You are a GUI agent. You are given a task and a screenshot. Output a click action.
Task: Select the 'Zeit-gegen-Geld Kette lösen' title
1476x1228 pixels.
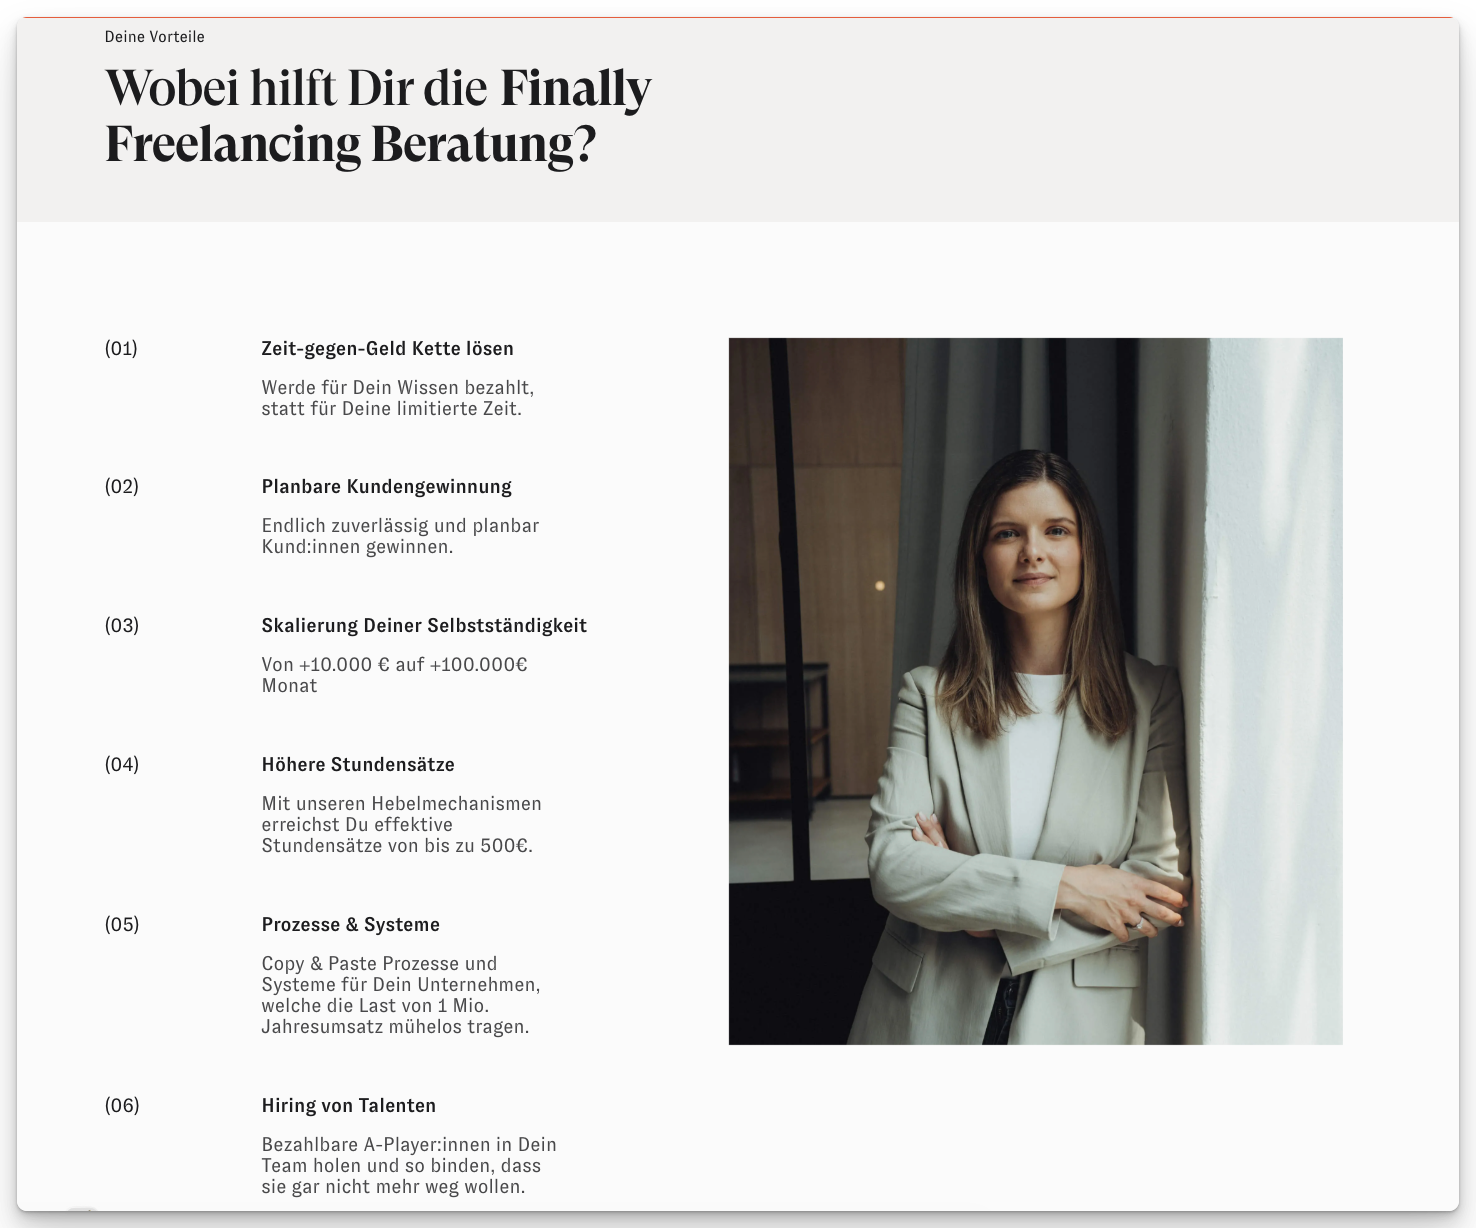tap(387, 349)
